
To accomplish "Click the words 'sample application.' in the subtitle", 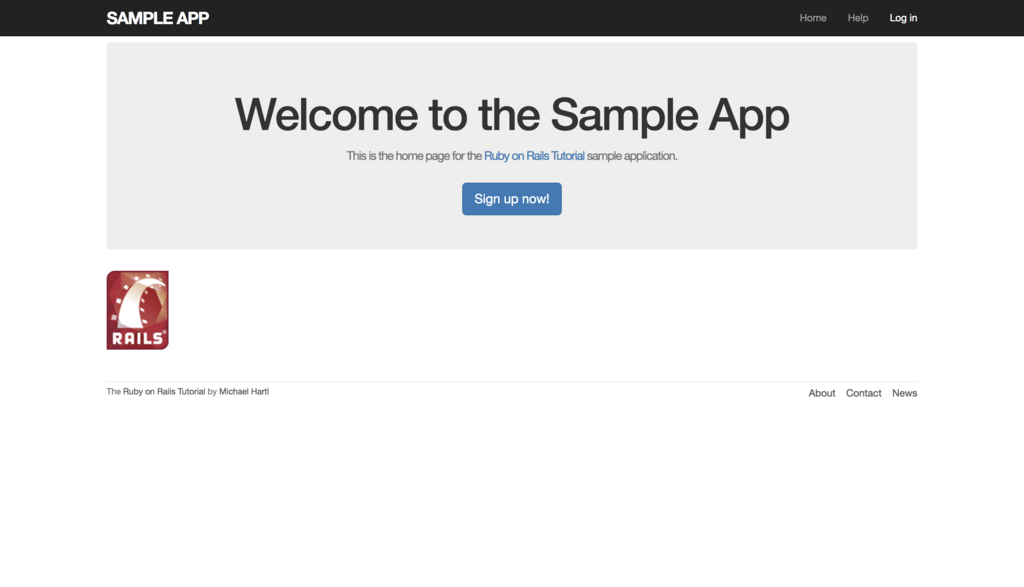I will click(632, 156).
